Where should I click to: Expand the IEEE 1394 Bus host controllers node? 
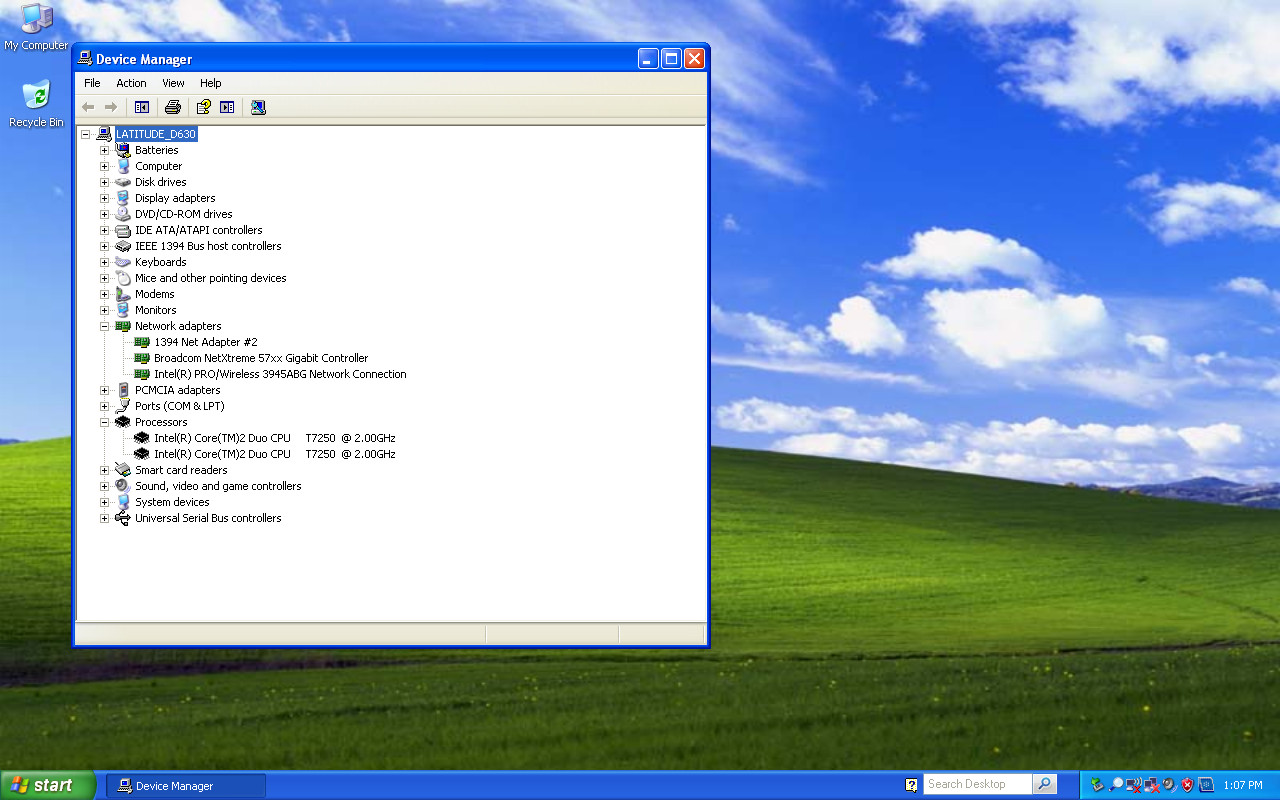point(104,246)
